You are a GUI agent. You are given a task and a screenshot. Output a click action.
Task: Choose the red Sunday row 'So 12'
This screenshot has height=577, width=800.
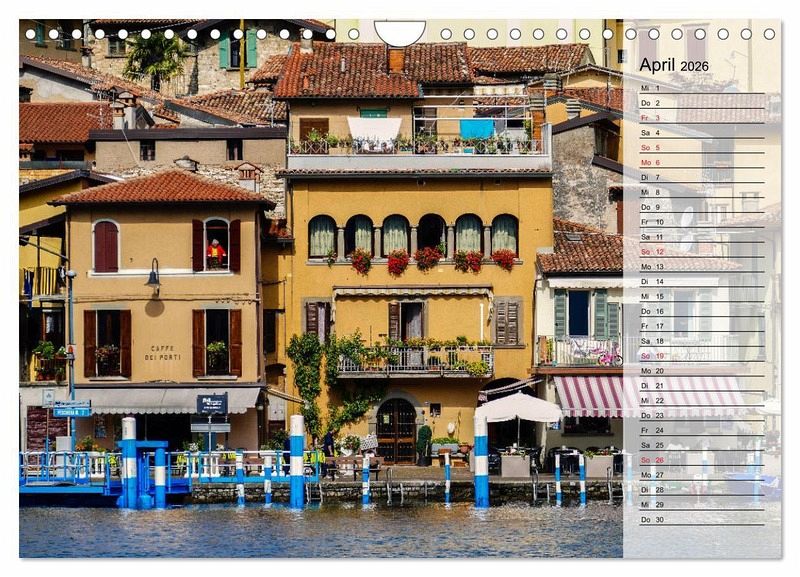pos(702,252)
